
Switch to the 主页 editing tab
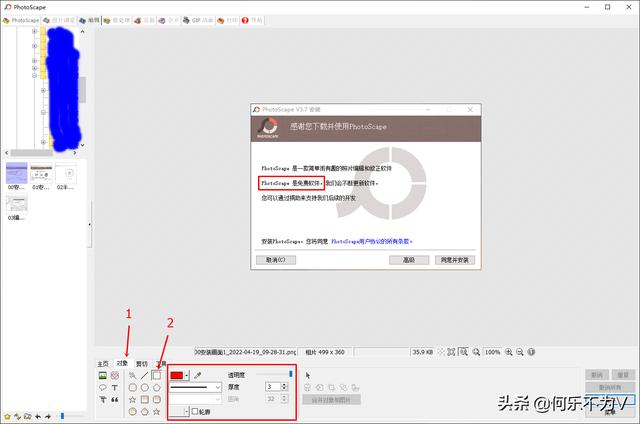[103, 364]
